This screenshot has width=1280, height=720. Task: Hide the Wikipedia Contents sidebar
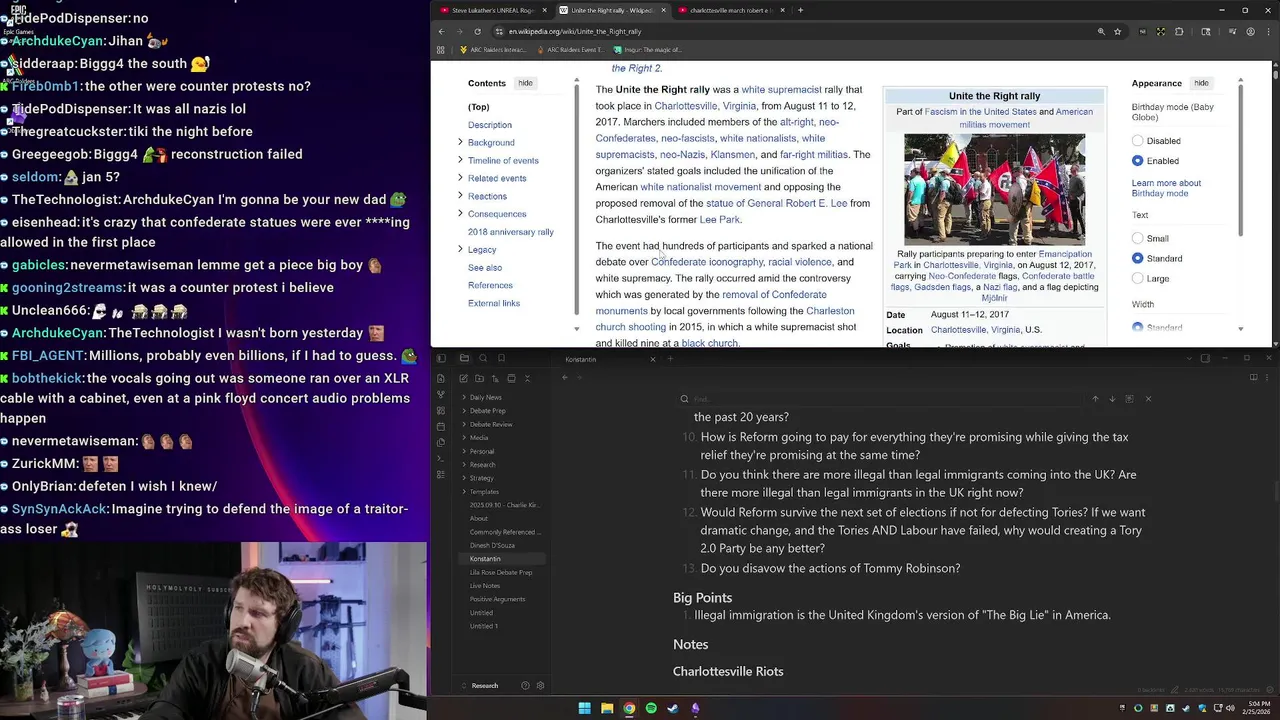click(525, 83)
